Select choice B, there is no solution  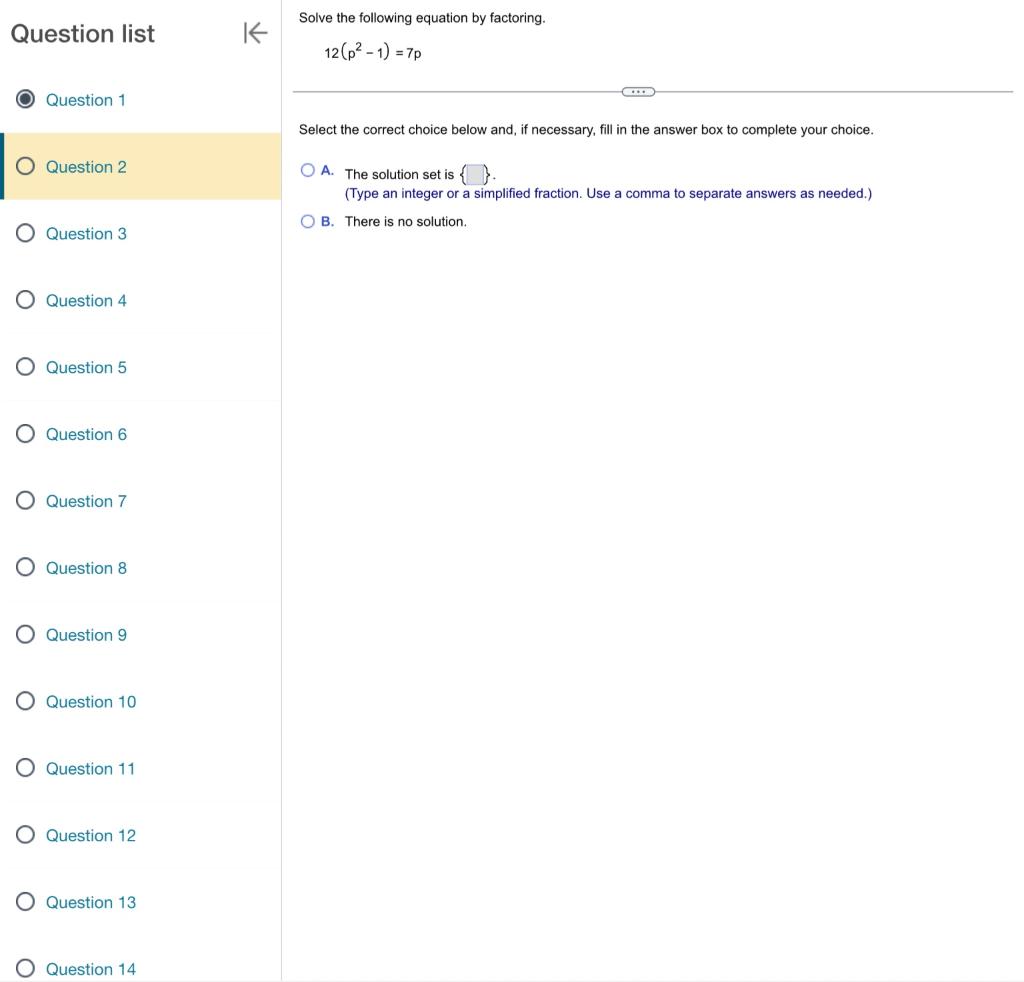pyautogui.click(x=306, y=221)
